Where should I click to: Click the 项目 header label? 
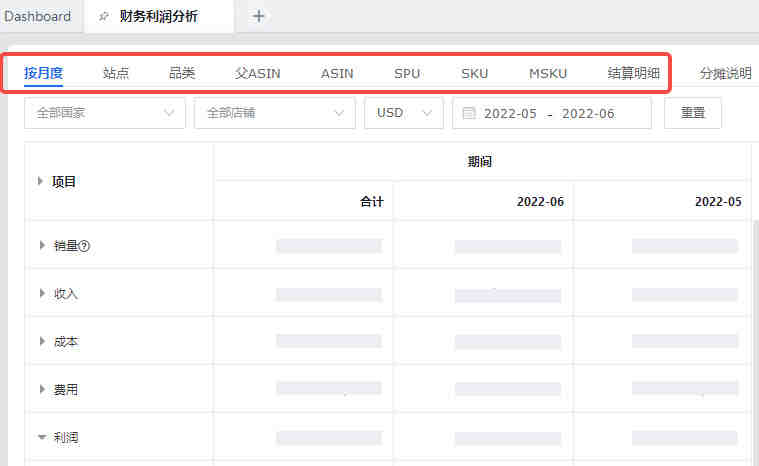pos(64,182)
